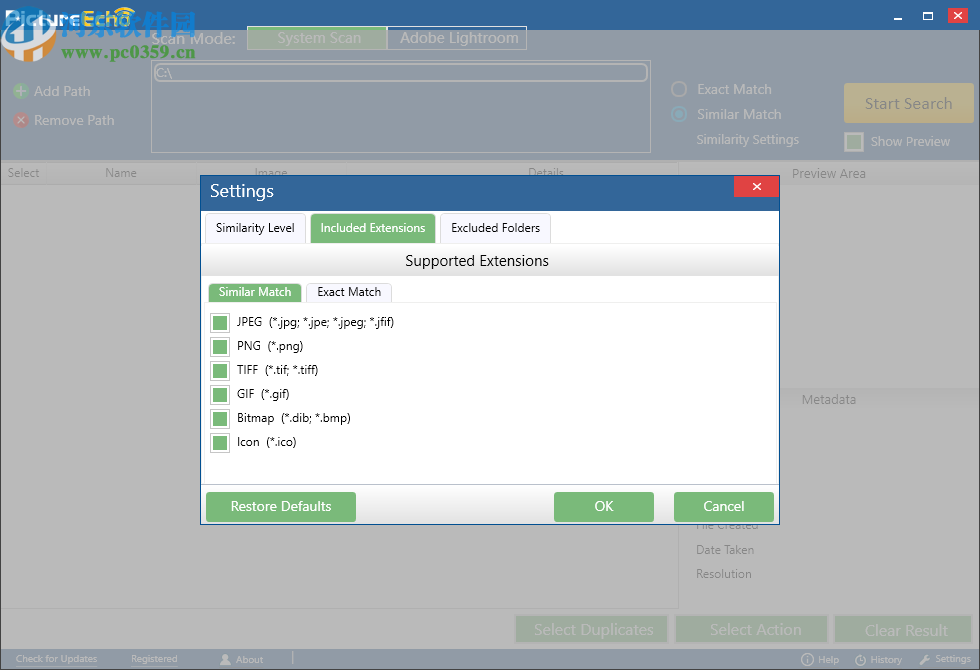The image size is (980, 670).
Task: Select the Exact Match radio button
Action: pyautogui.click(x=679, y=89)
